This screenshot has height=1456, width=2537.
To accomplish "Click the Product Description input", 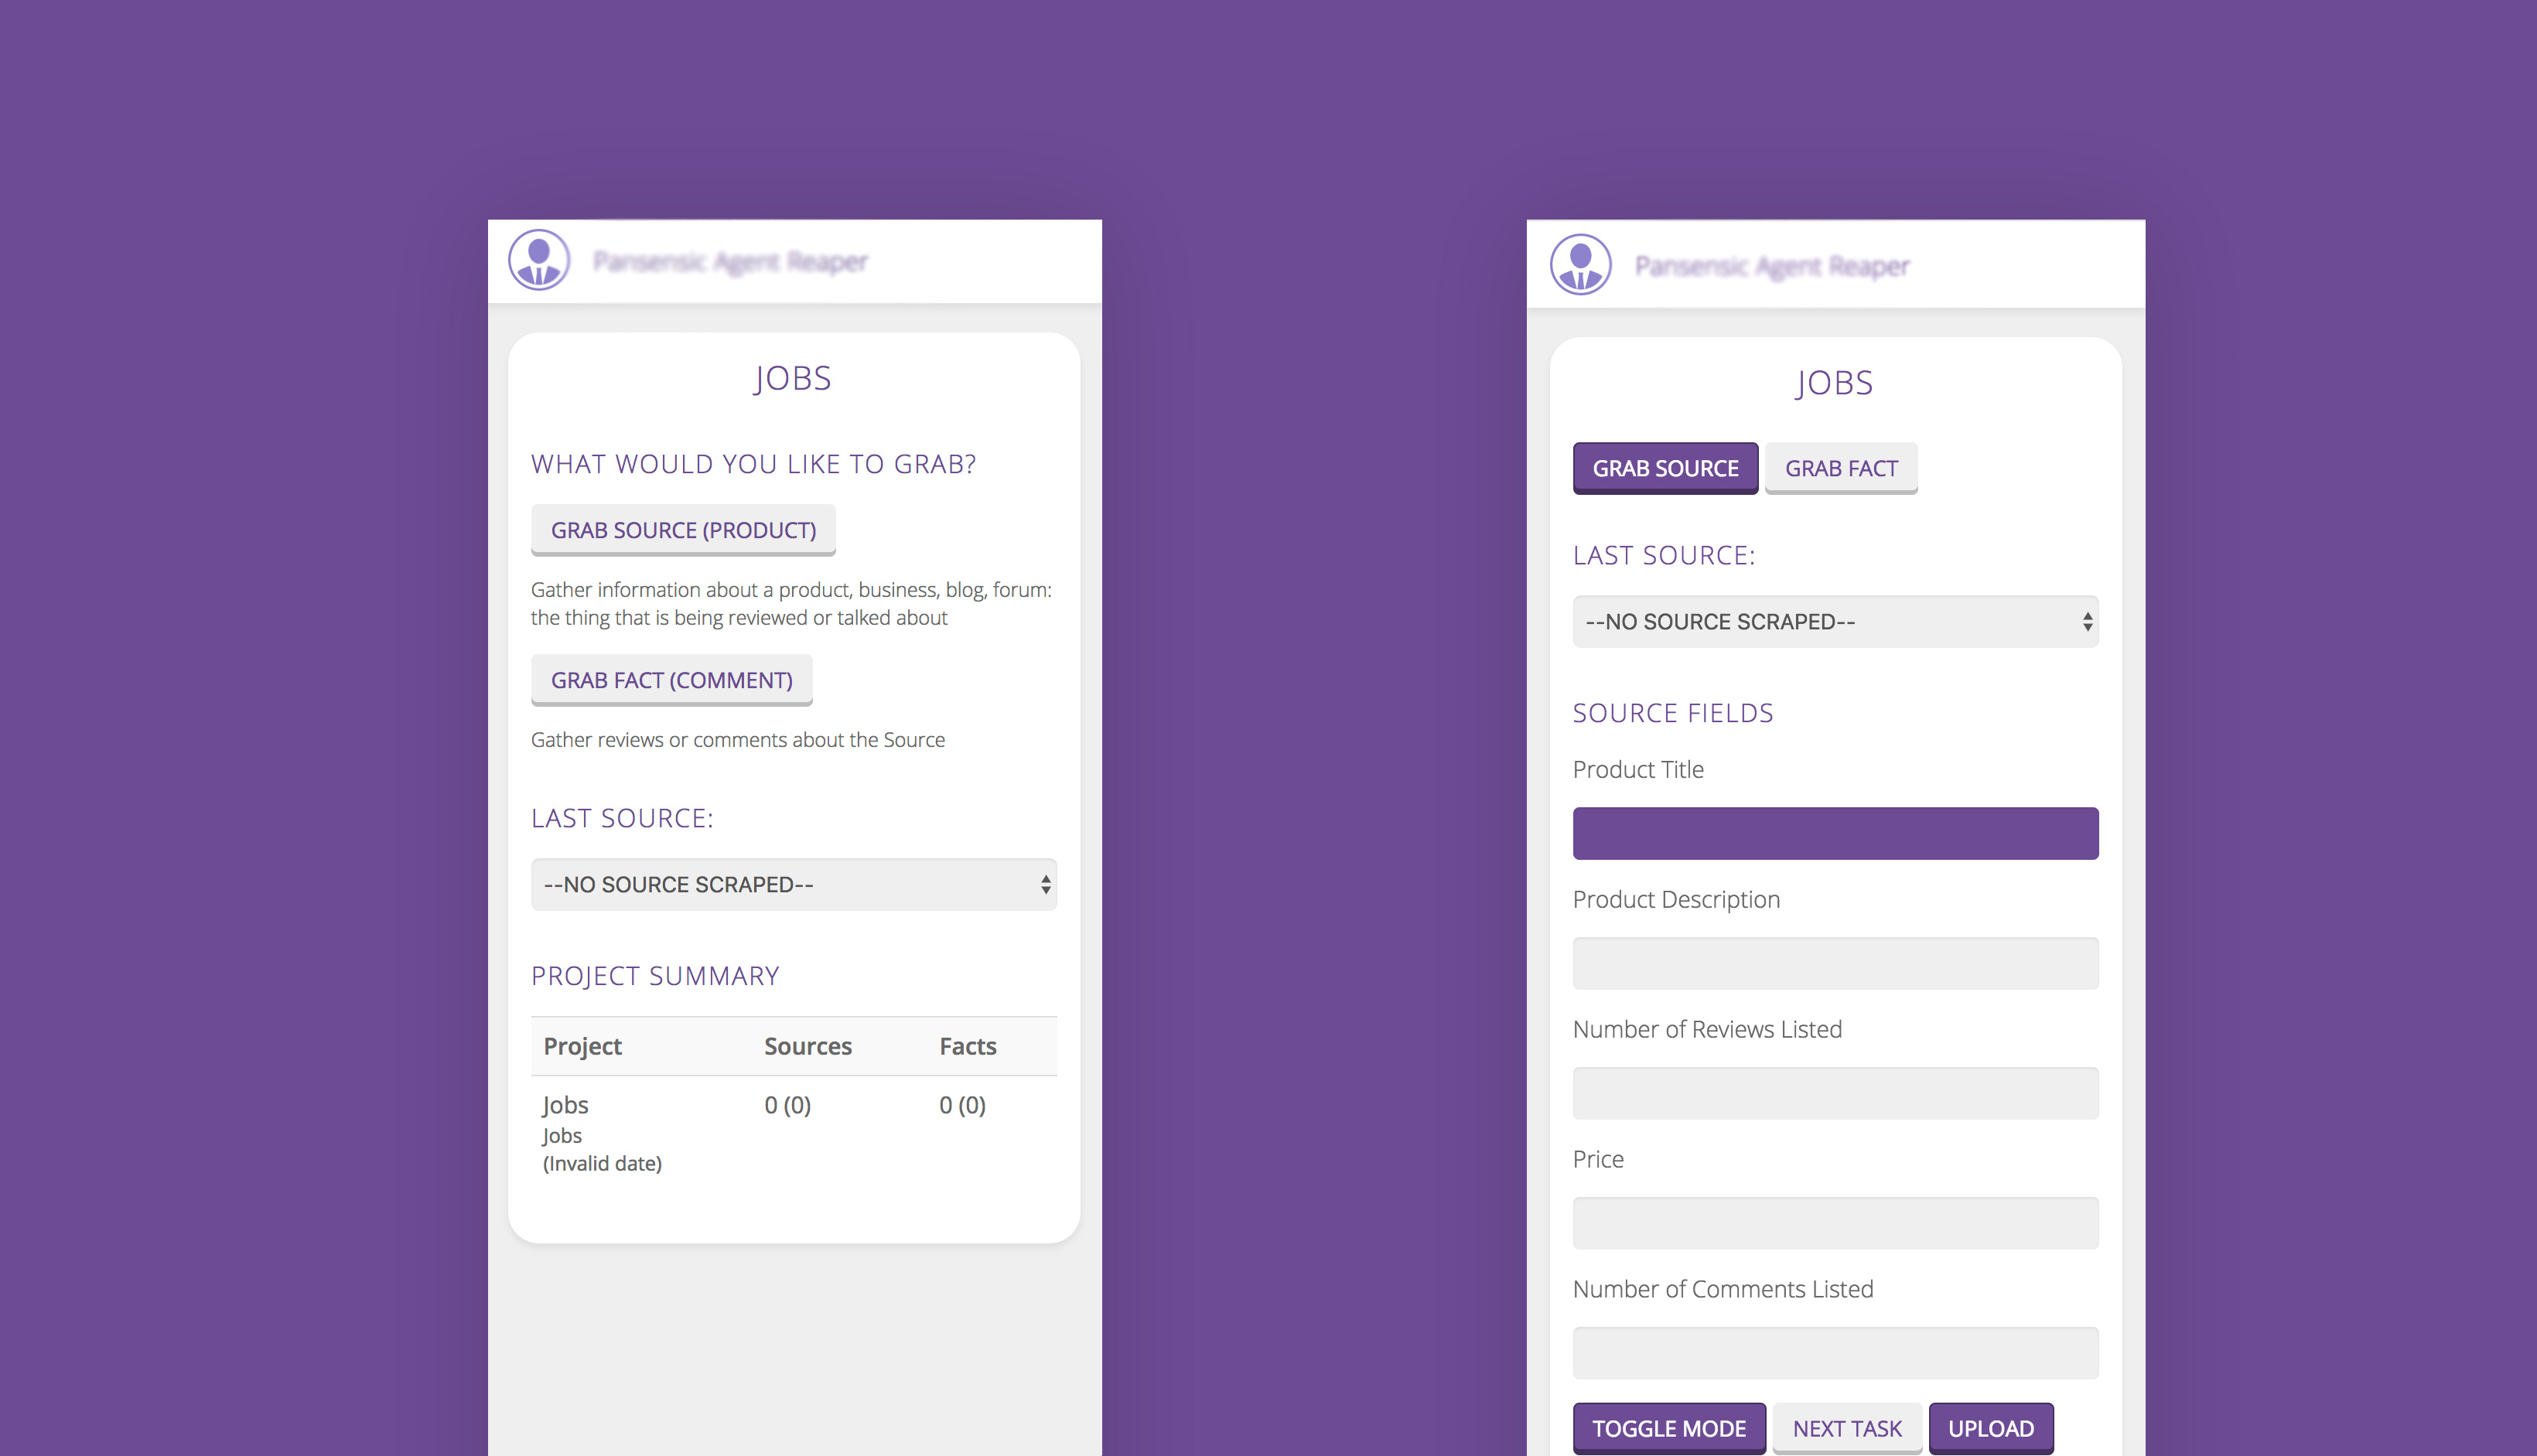I will pyautogui.click(x=1835, y=963).
